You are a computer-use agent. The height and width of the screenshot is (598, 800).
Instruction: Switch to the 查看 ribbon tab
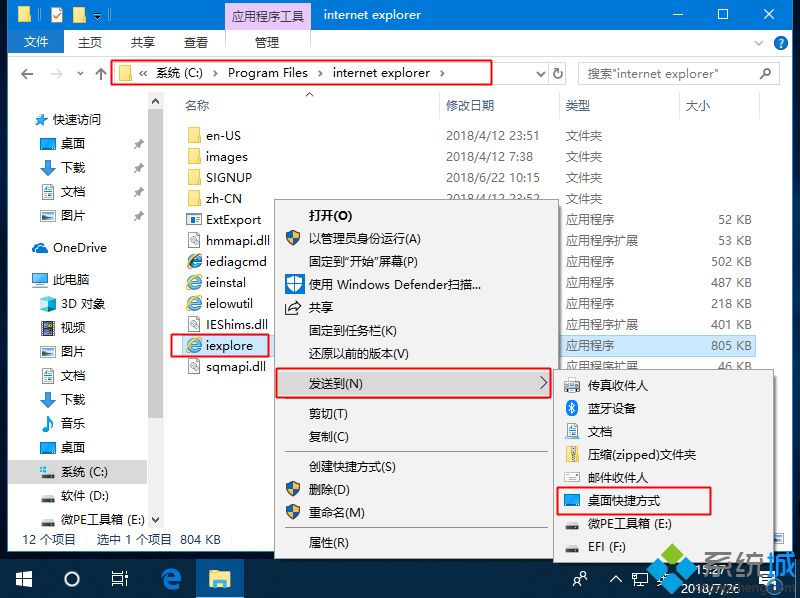click(195, 42)
